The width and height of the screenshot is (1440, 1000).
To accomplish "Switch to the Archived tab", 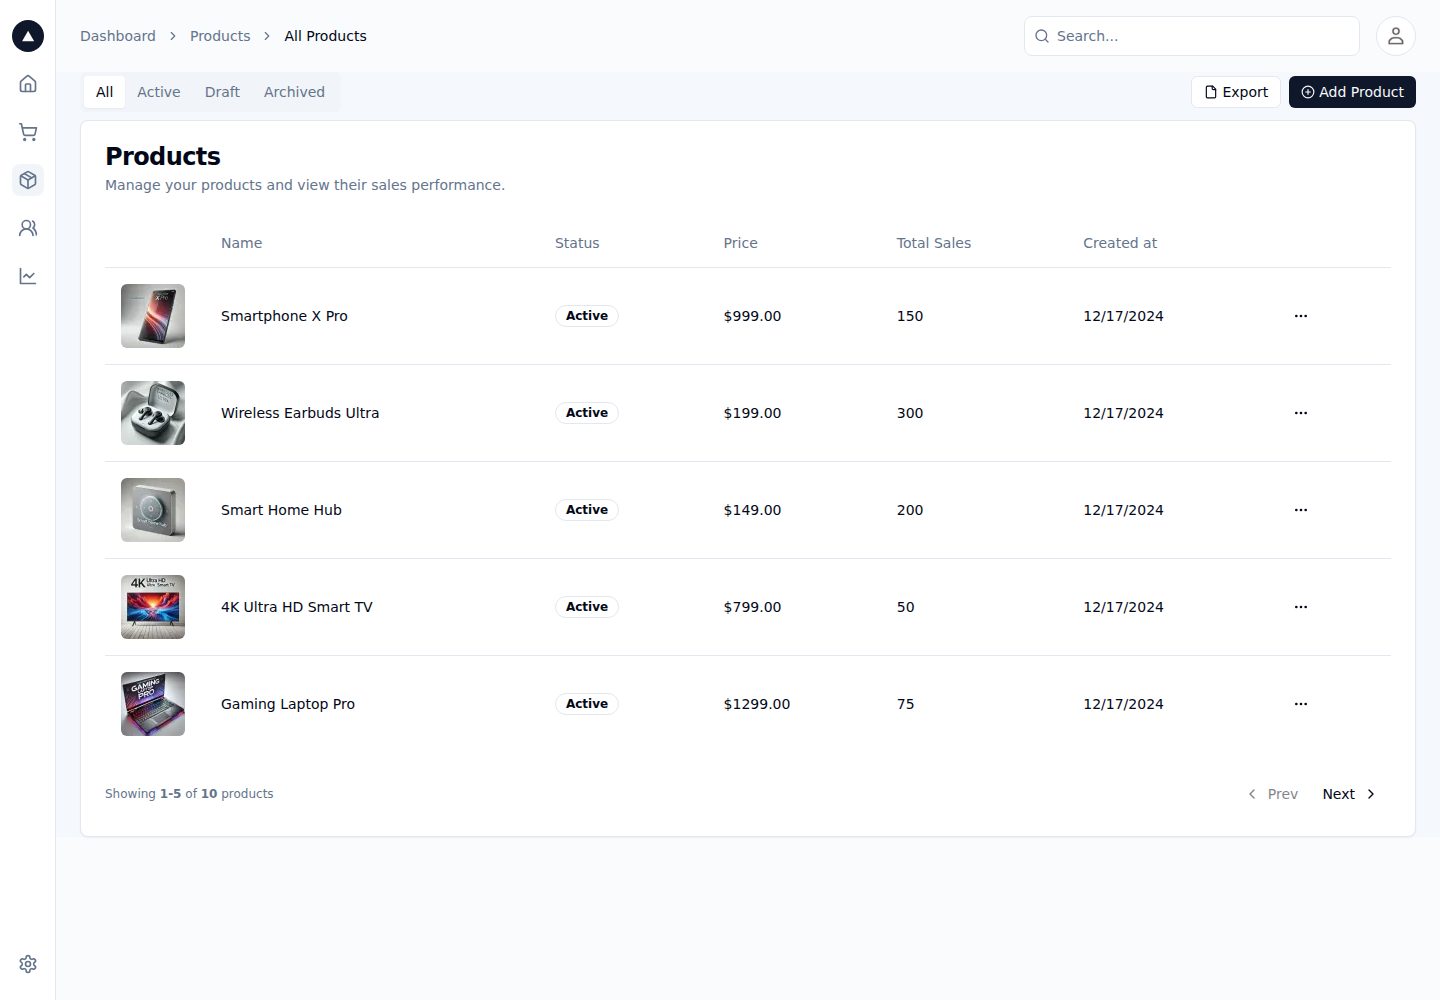I will [x=294, y=92].
